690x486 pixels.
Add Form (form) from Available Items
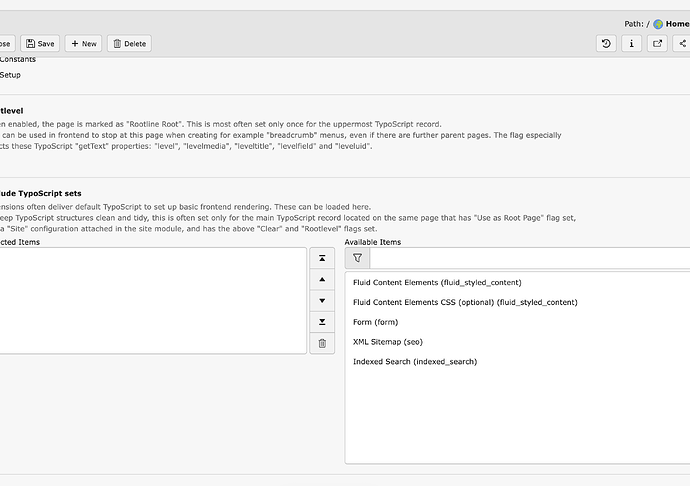click(375, 322)
